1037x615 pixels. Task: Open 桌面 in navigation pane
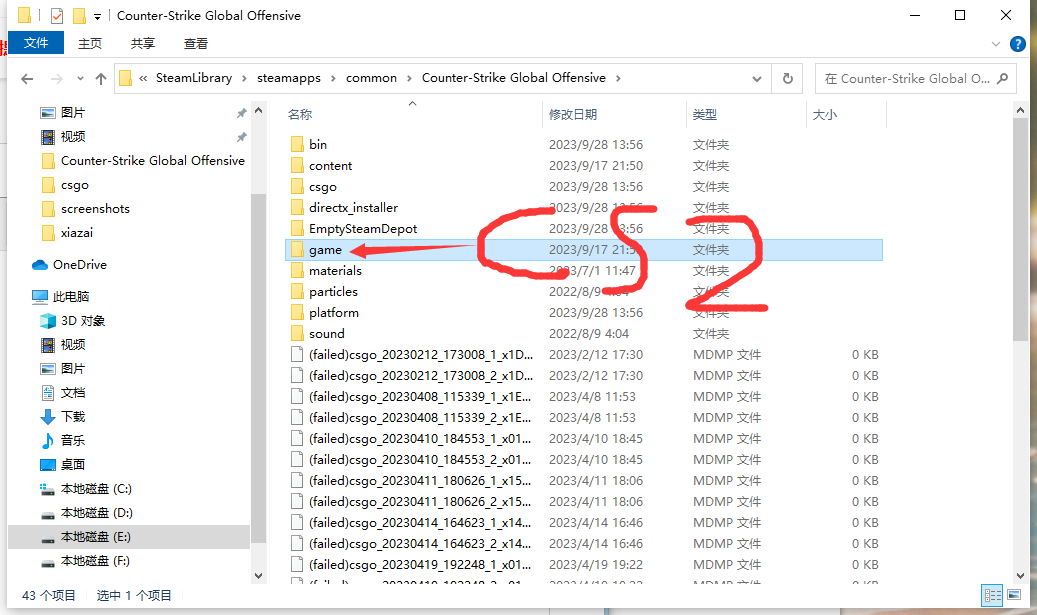pos(73,464)
